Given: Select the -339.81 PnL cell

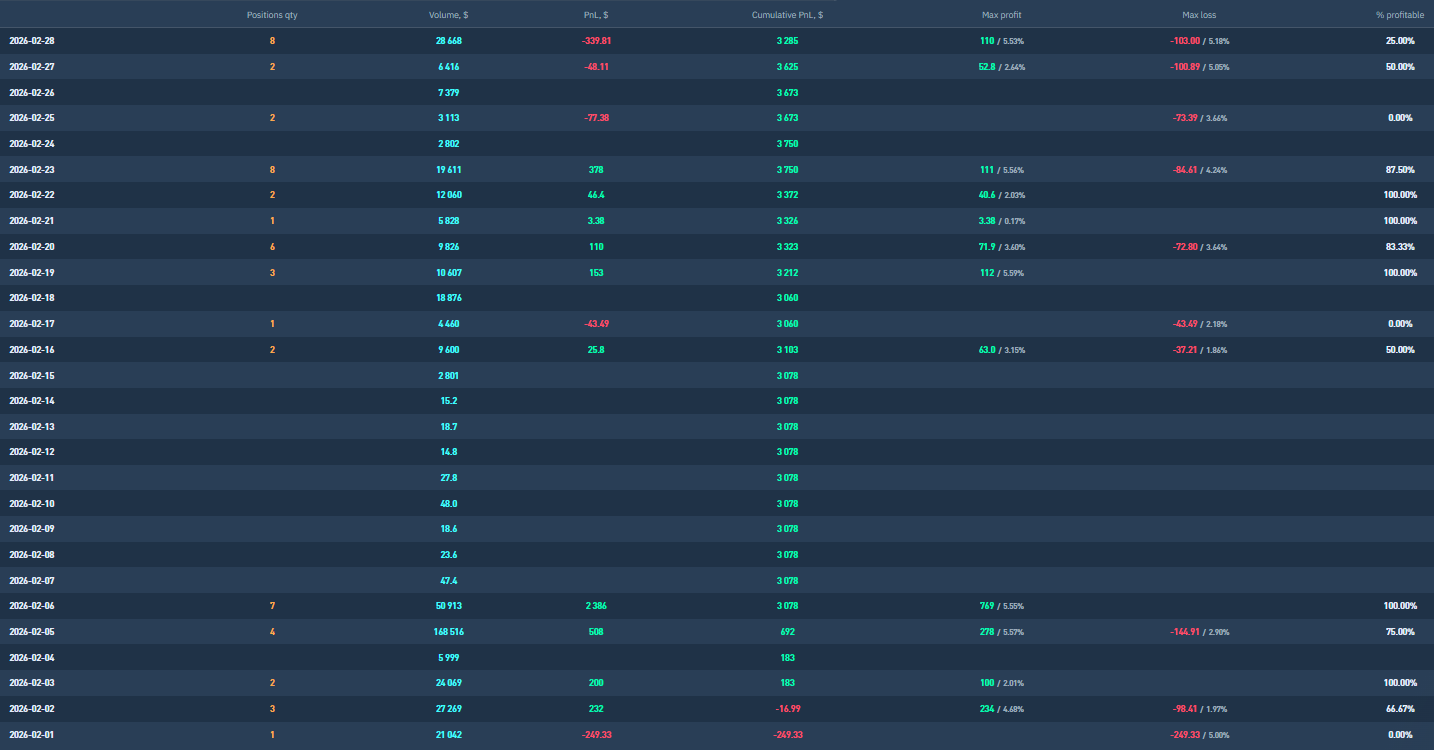Looking at the screenshot, I should tap(596, 41).
